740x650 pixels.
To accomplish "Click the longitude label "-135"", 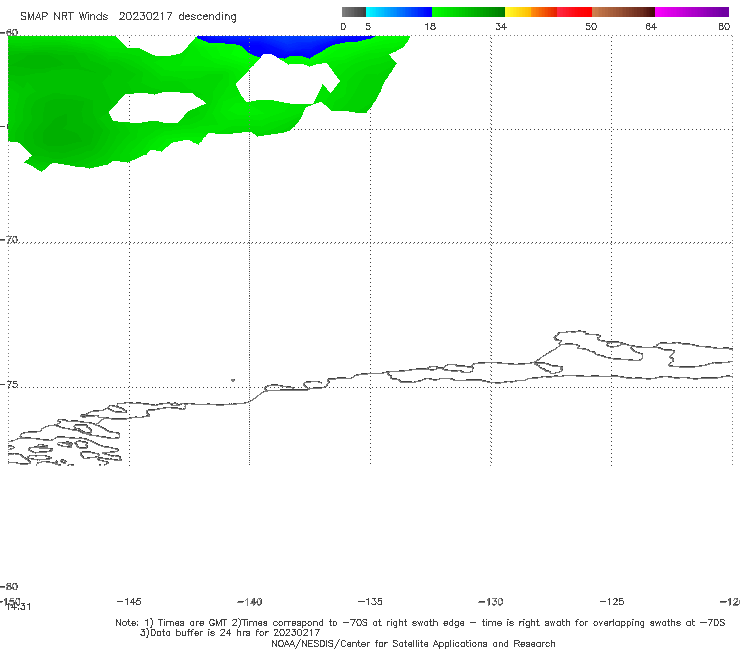I will coord(370,601).
